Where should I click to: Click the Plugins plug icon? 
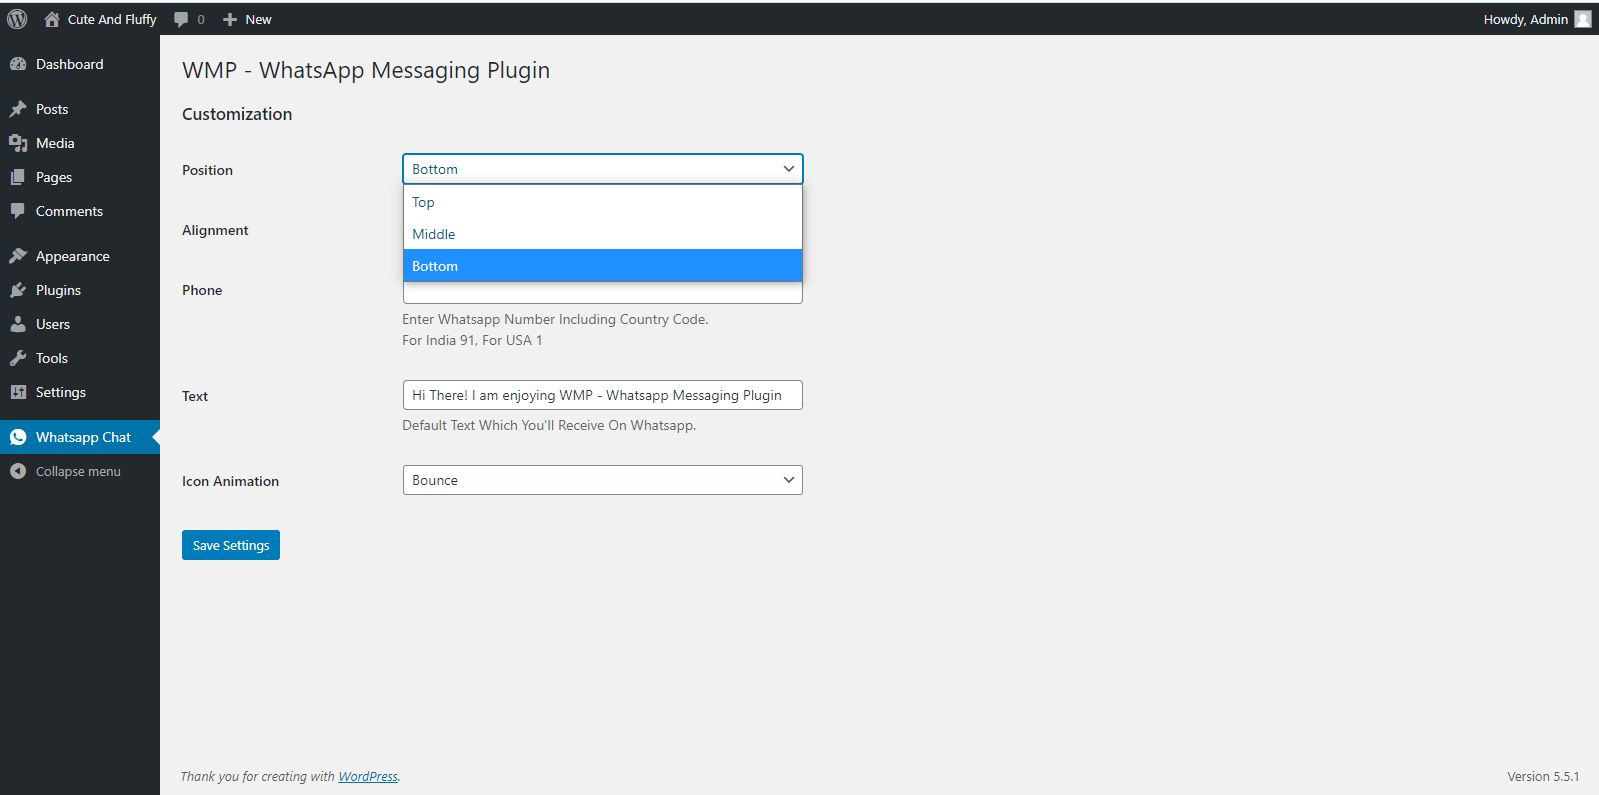point(18,290)
